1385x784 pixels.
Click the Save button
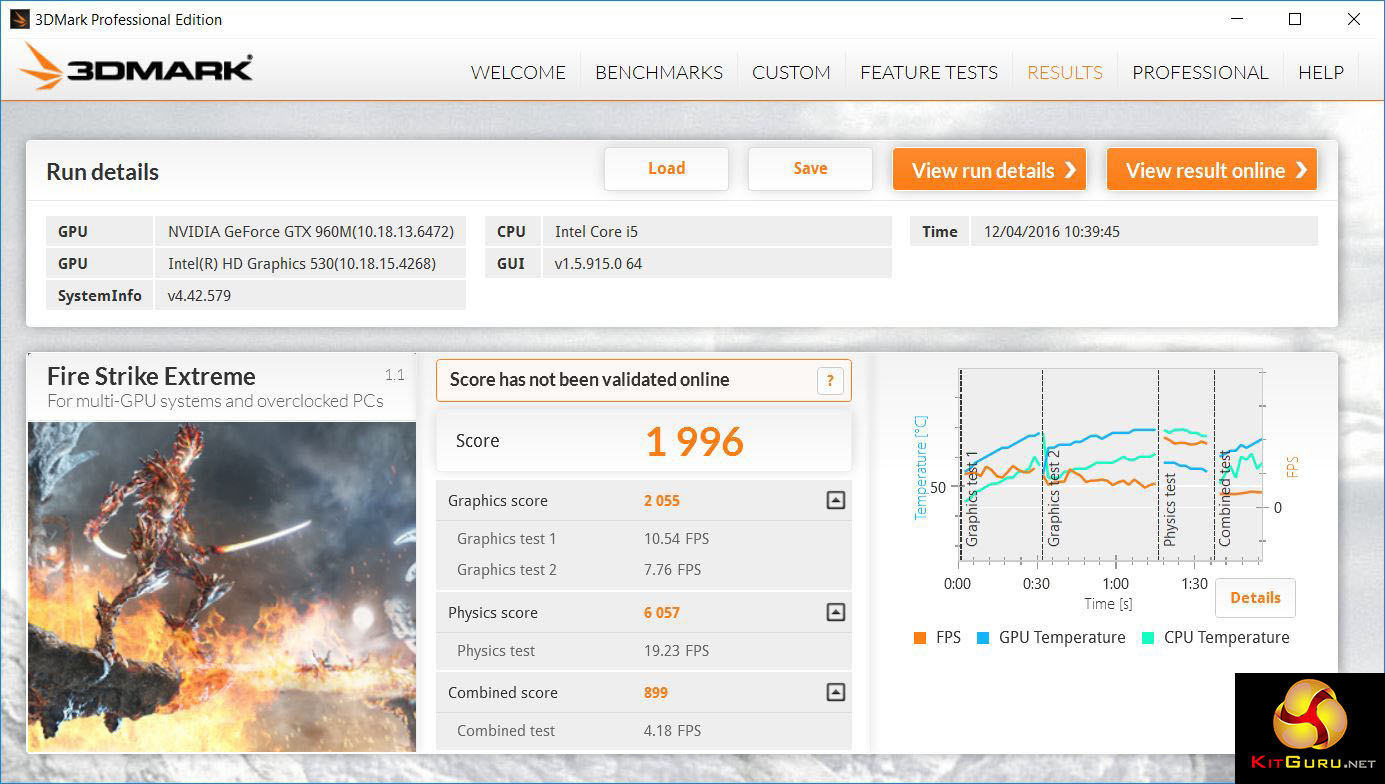click(x=810, y=169)
